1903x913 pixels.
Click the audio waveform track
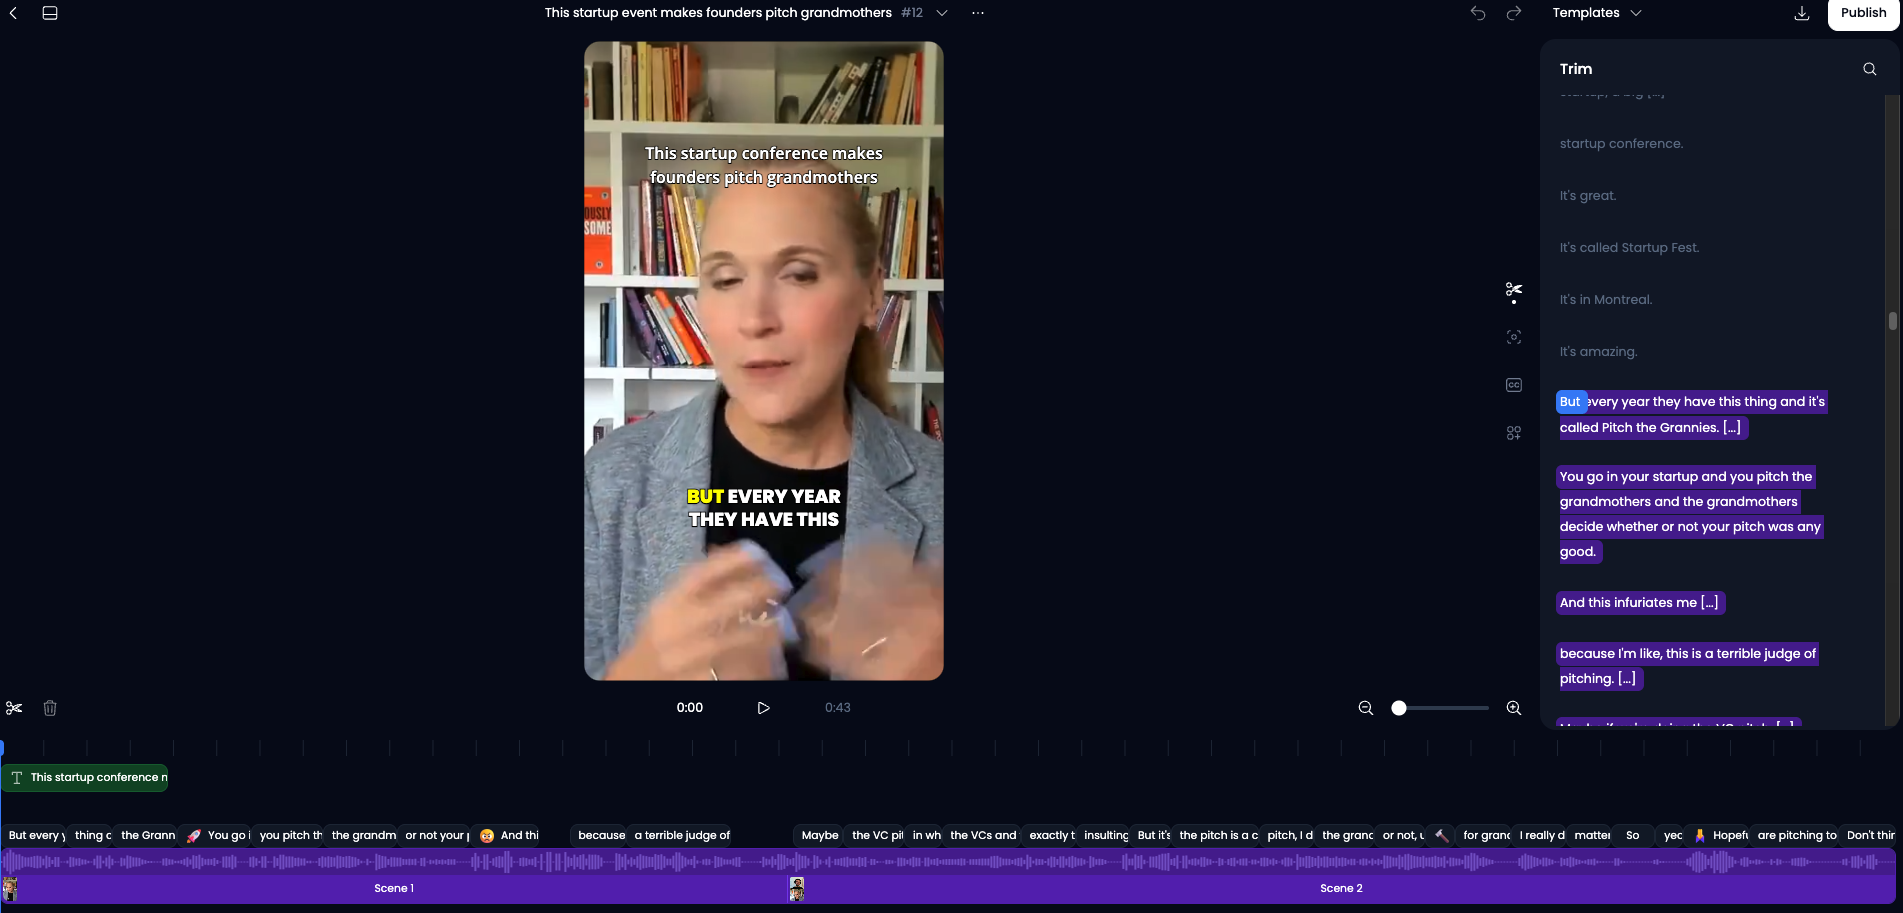click(948, 862)
